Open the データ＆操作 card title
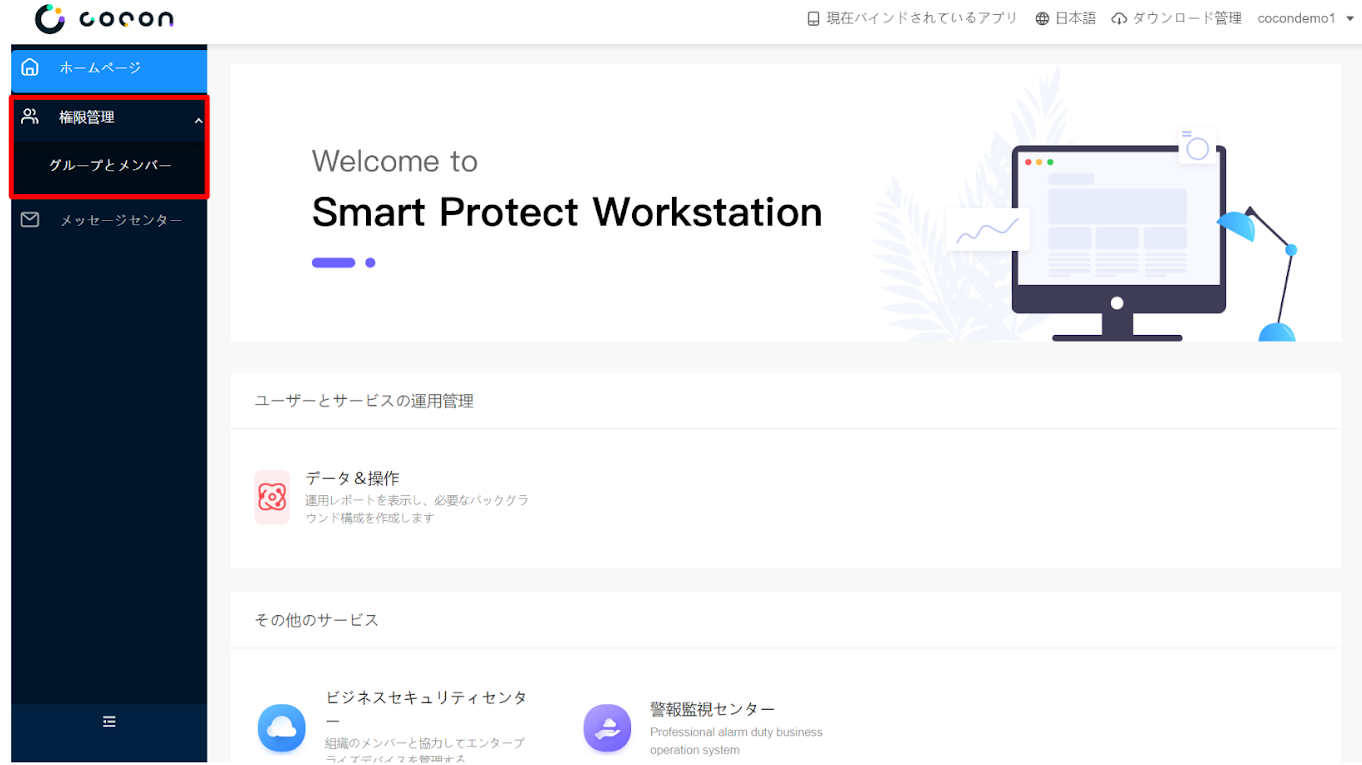This screenshot has height=765, width=1362. pos(352,478)
